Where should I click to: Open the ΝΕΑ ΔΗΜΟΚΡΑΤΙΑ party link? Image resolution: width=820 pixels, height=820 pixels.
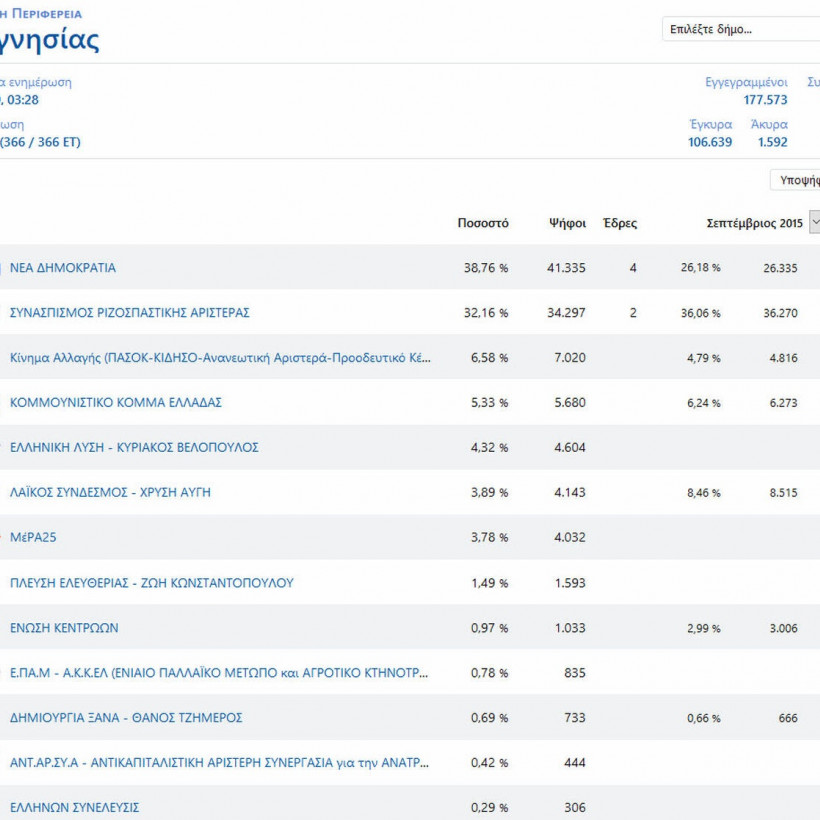click(x=63, y=268)
